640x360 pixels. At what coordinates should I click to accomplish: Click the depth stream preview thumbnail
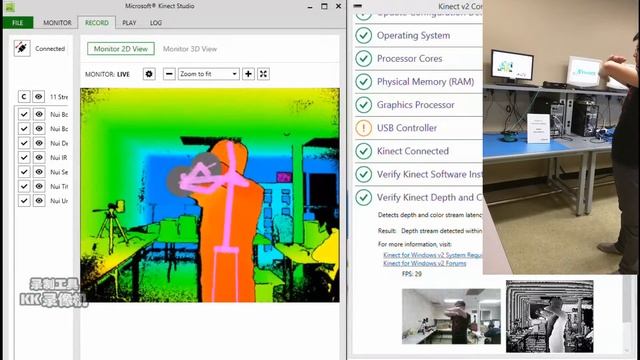pos(550,316)
